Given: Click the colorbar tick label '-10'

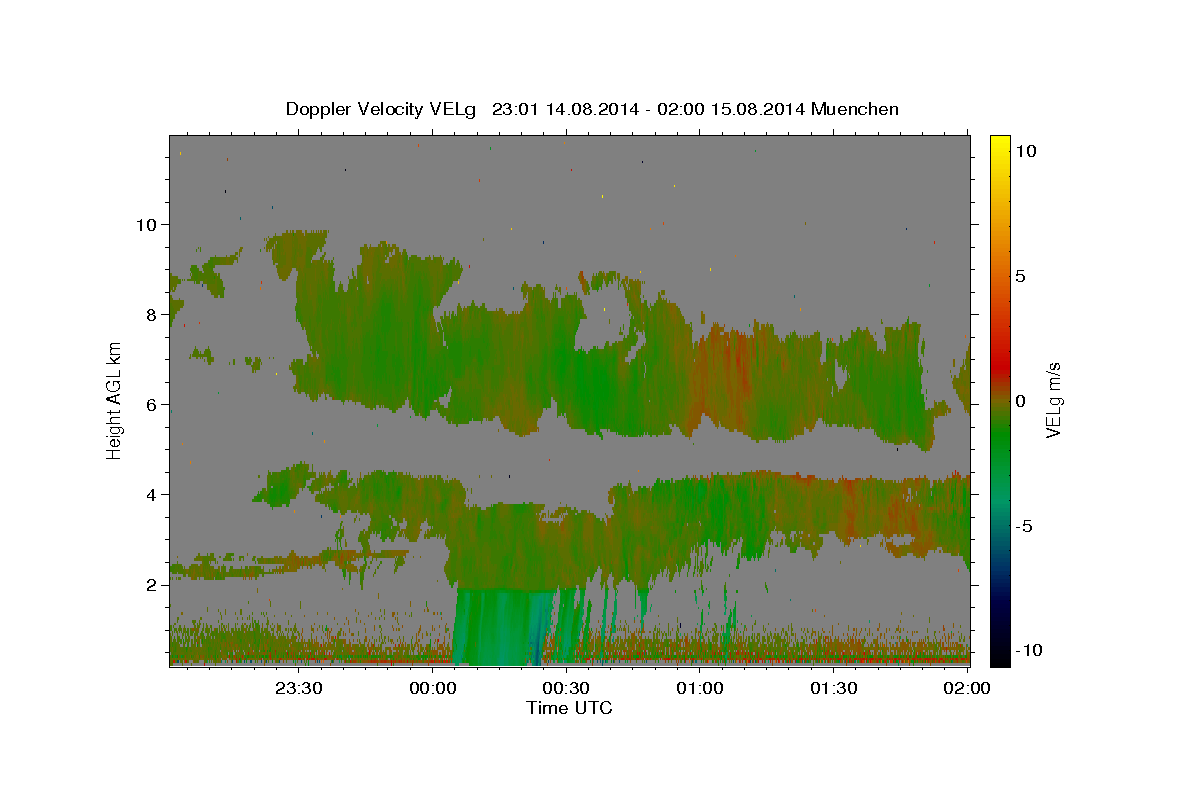Looking at the screenshot, I should coord(1030,650).
